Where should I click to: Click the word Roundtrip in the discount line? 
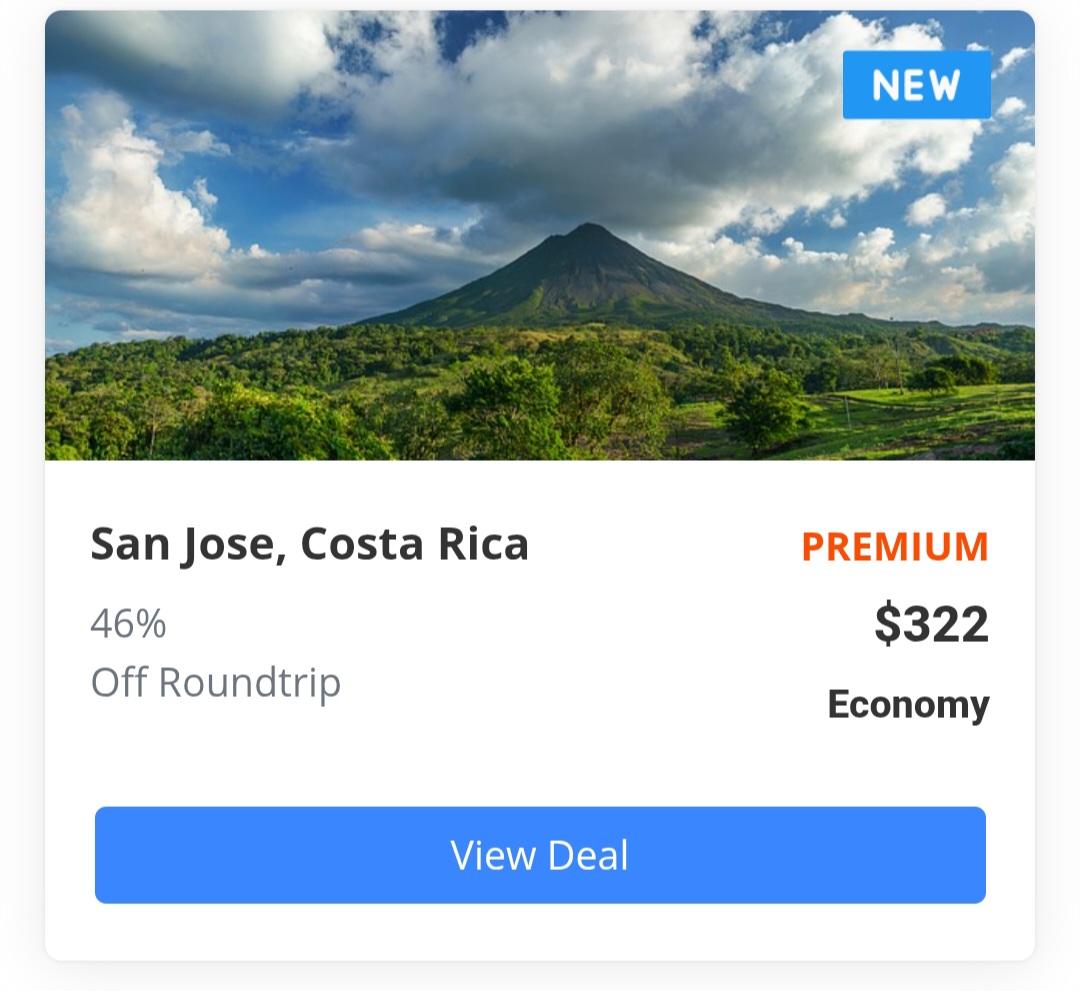(250, 683)
